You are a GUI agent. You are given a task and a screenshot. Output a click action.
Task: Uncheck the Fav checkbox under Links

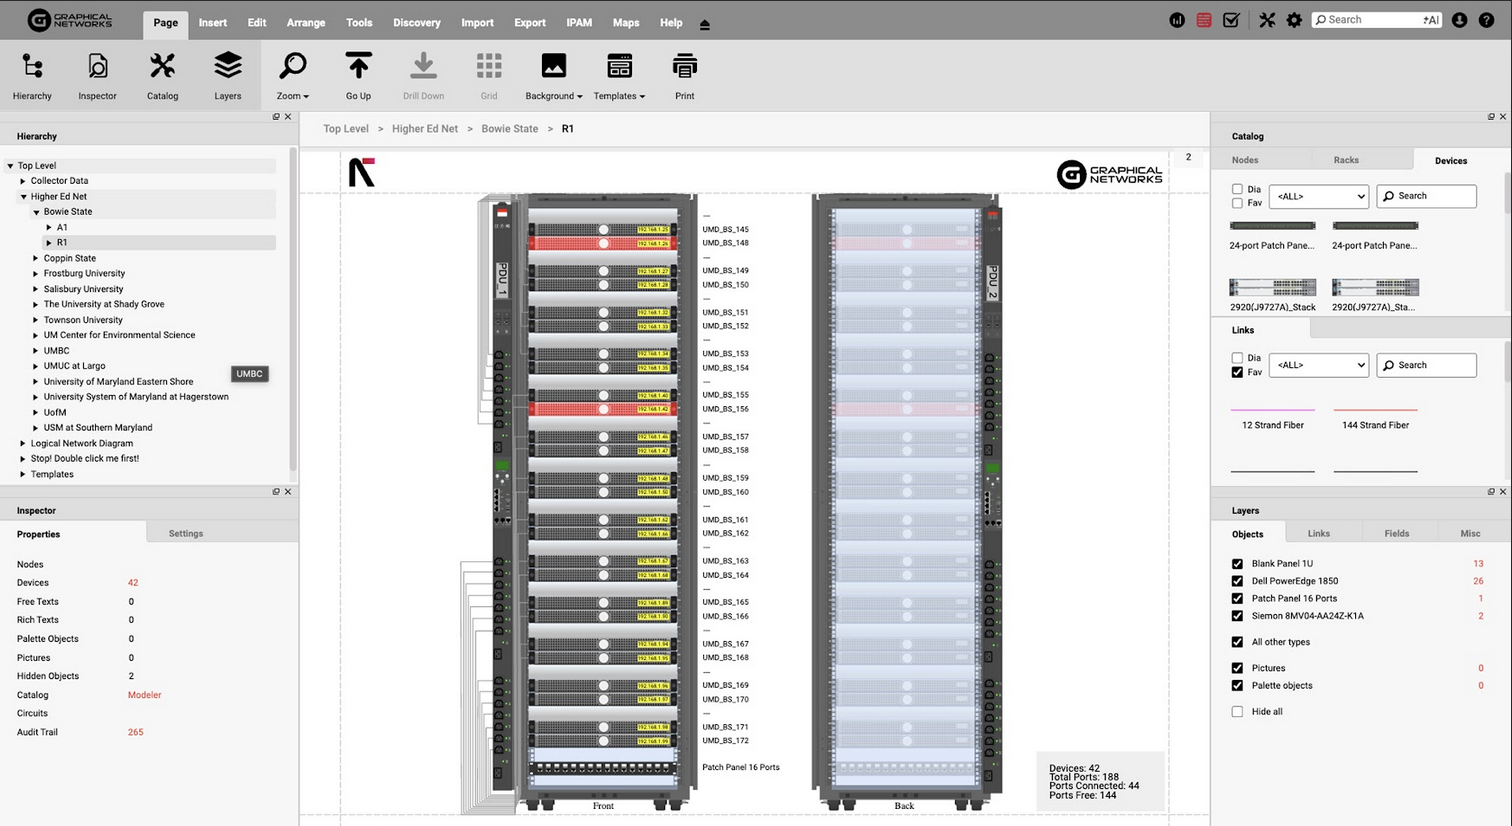[1237, 372]
